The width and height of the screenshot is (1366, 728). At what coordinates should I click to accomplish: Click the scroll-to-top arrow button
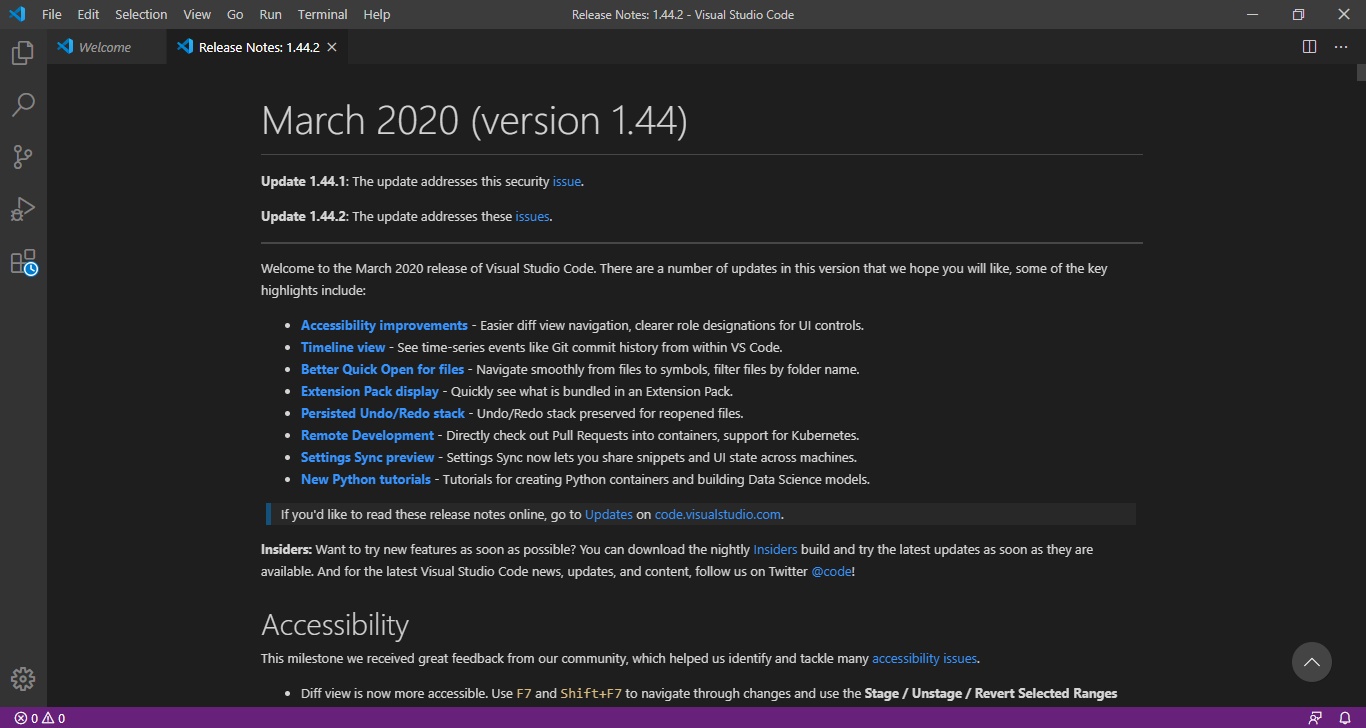[x=1312, y=661]
